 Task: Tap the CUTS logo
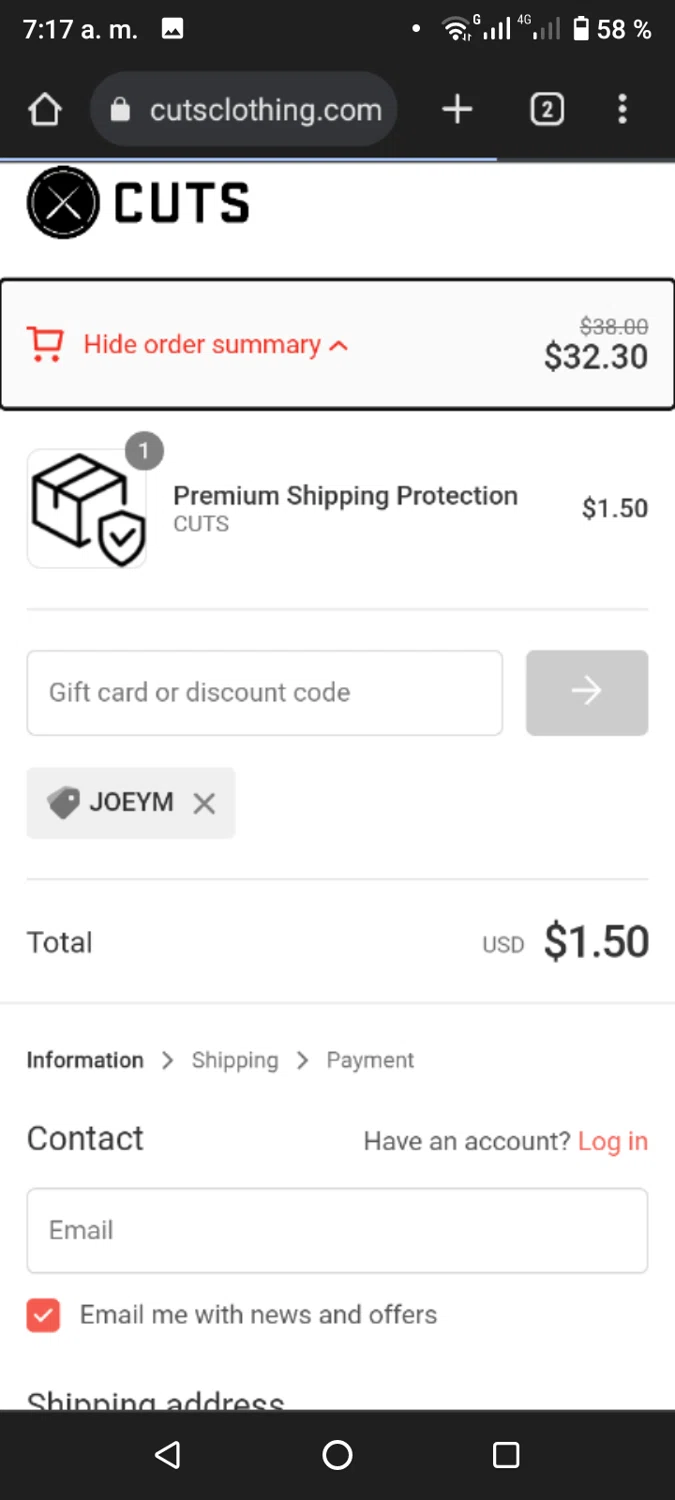tap(138, 203)
